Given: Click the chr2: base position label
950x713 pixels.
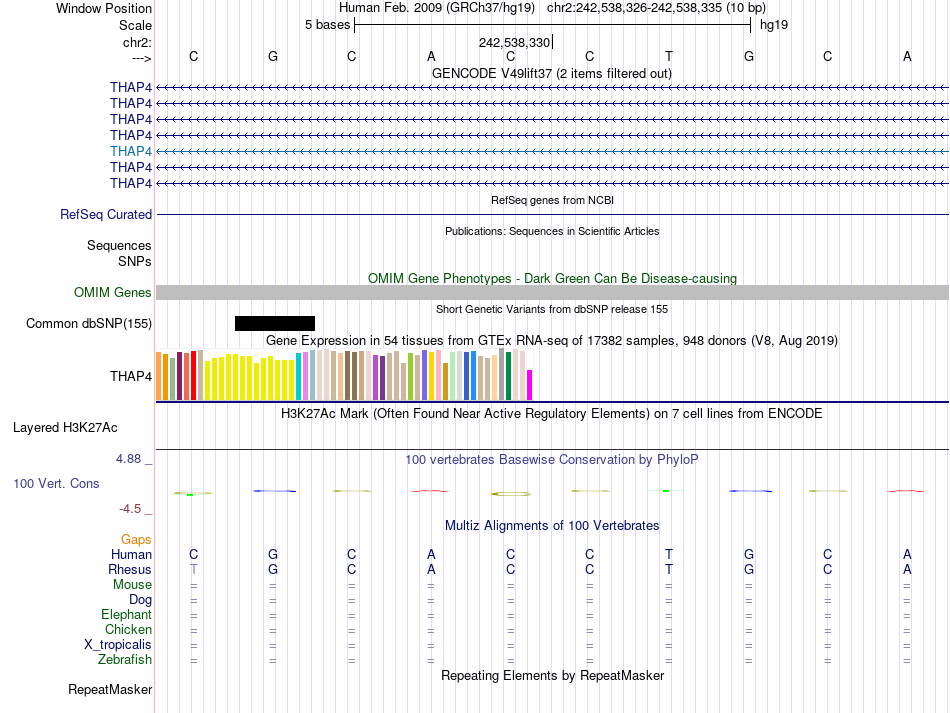Looking at the screenshot, I should coord(137,42).
